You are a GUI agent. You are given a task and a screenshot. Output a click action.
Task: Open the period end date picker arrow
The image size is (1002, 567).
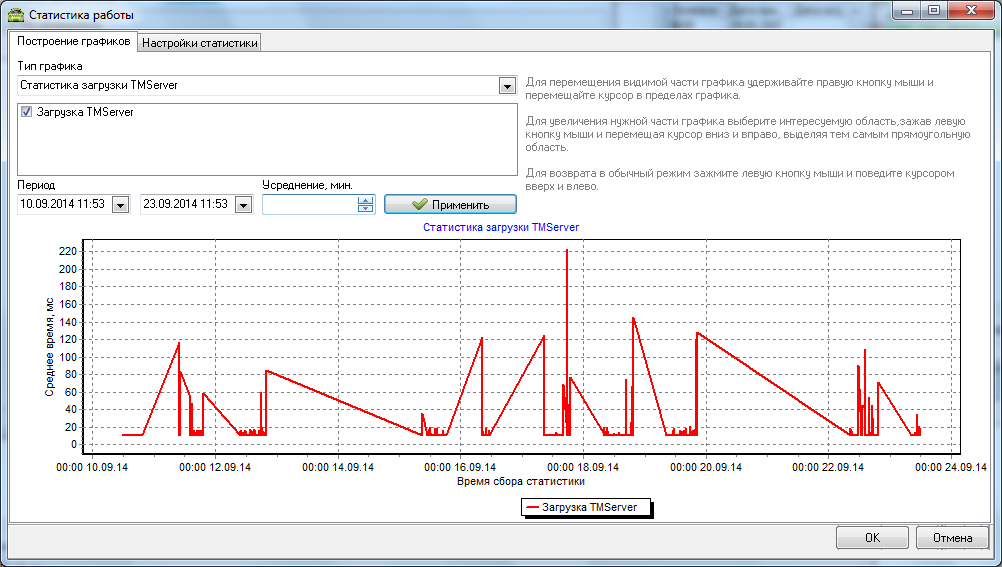(244, 205)
